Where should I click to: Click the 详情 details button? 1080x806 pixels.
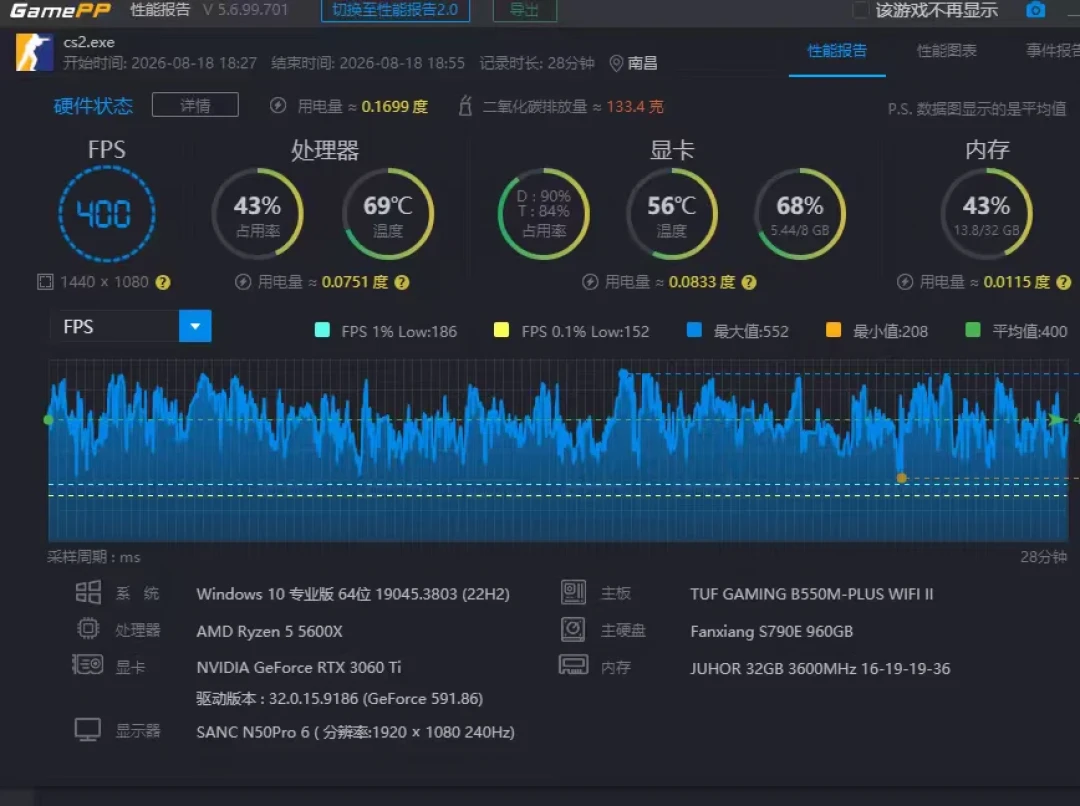195,105
